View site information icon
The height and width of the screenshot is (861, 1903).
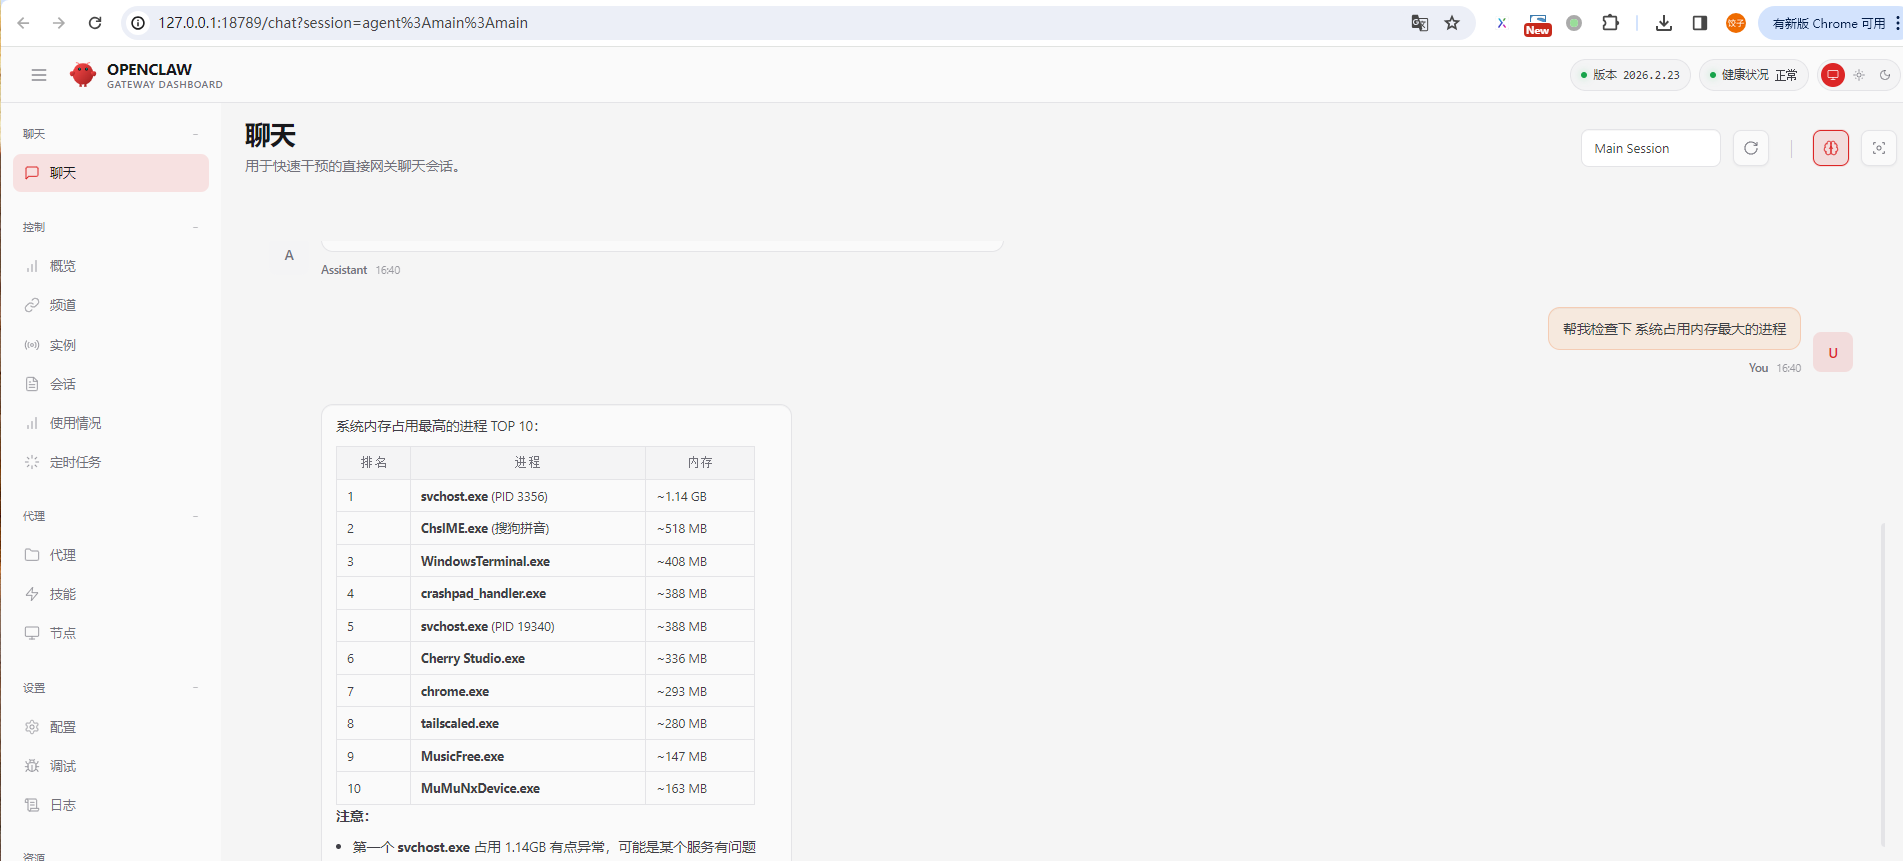pos(138,23)
